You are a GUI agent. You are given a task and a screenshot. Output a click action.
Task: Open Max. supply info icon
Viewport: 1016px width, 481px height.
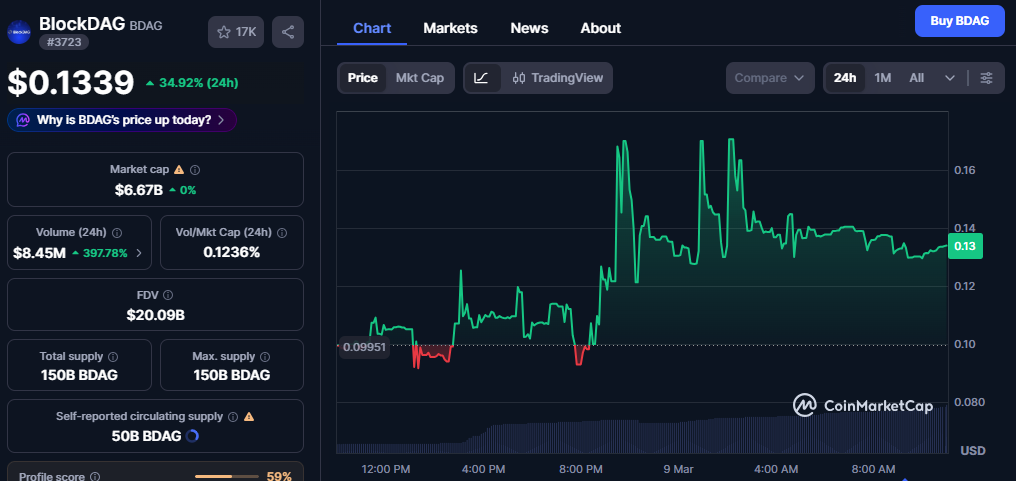pyautogui.click(x=265, y=357)
